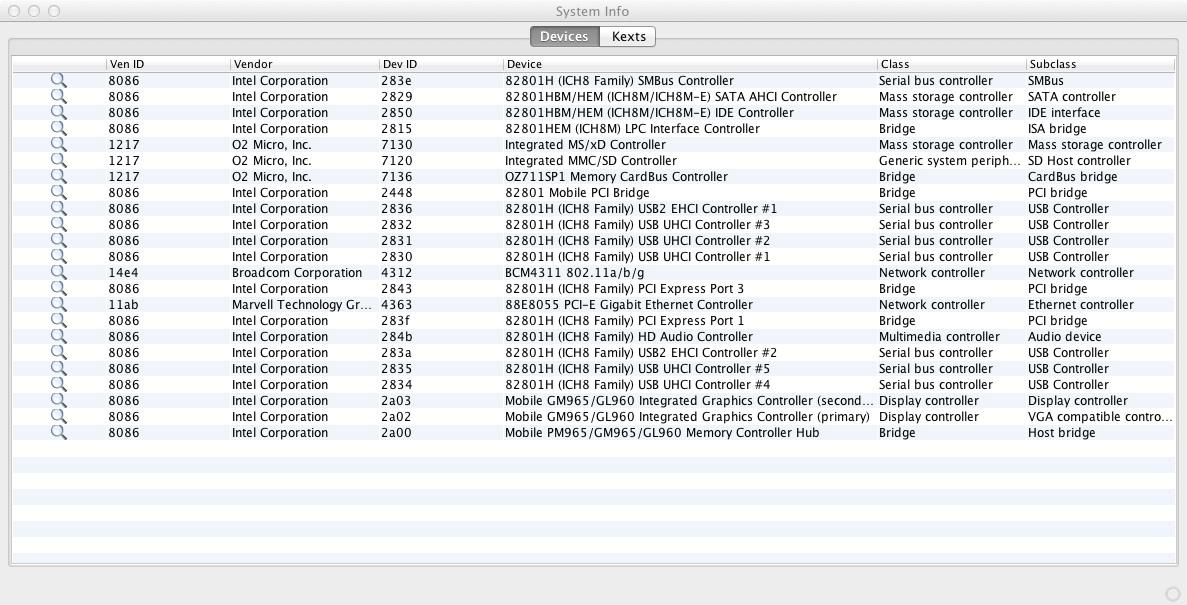The width and height of the screenshot is (1187, 605).
Task: Select the USB2 EHCI Controller #1 row
Action: point(640,209)
